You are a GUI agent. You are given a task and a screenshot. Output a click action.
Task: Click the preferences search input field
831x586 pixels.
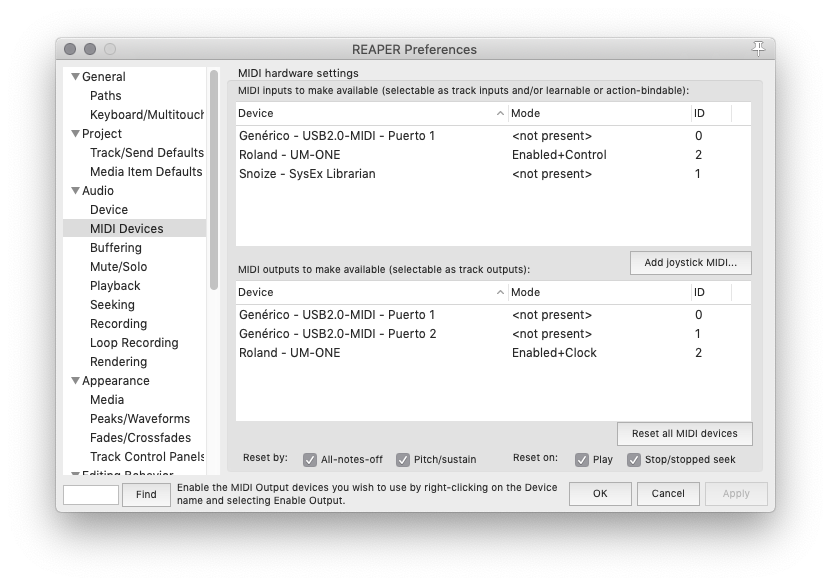pyautogui.click(x=91, y=495)
